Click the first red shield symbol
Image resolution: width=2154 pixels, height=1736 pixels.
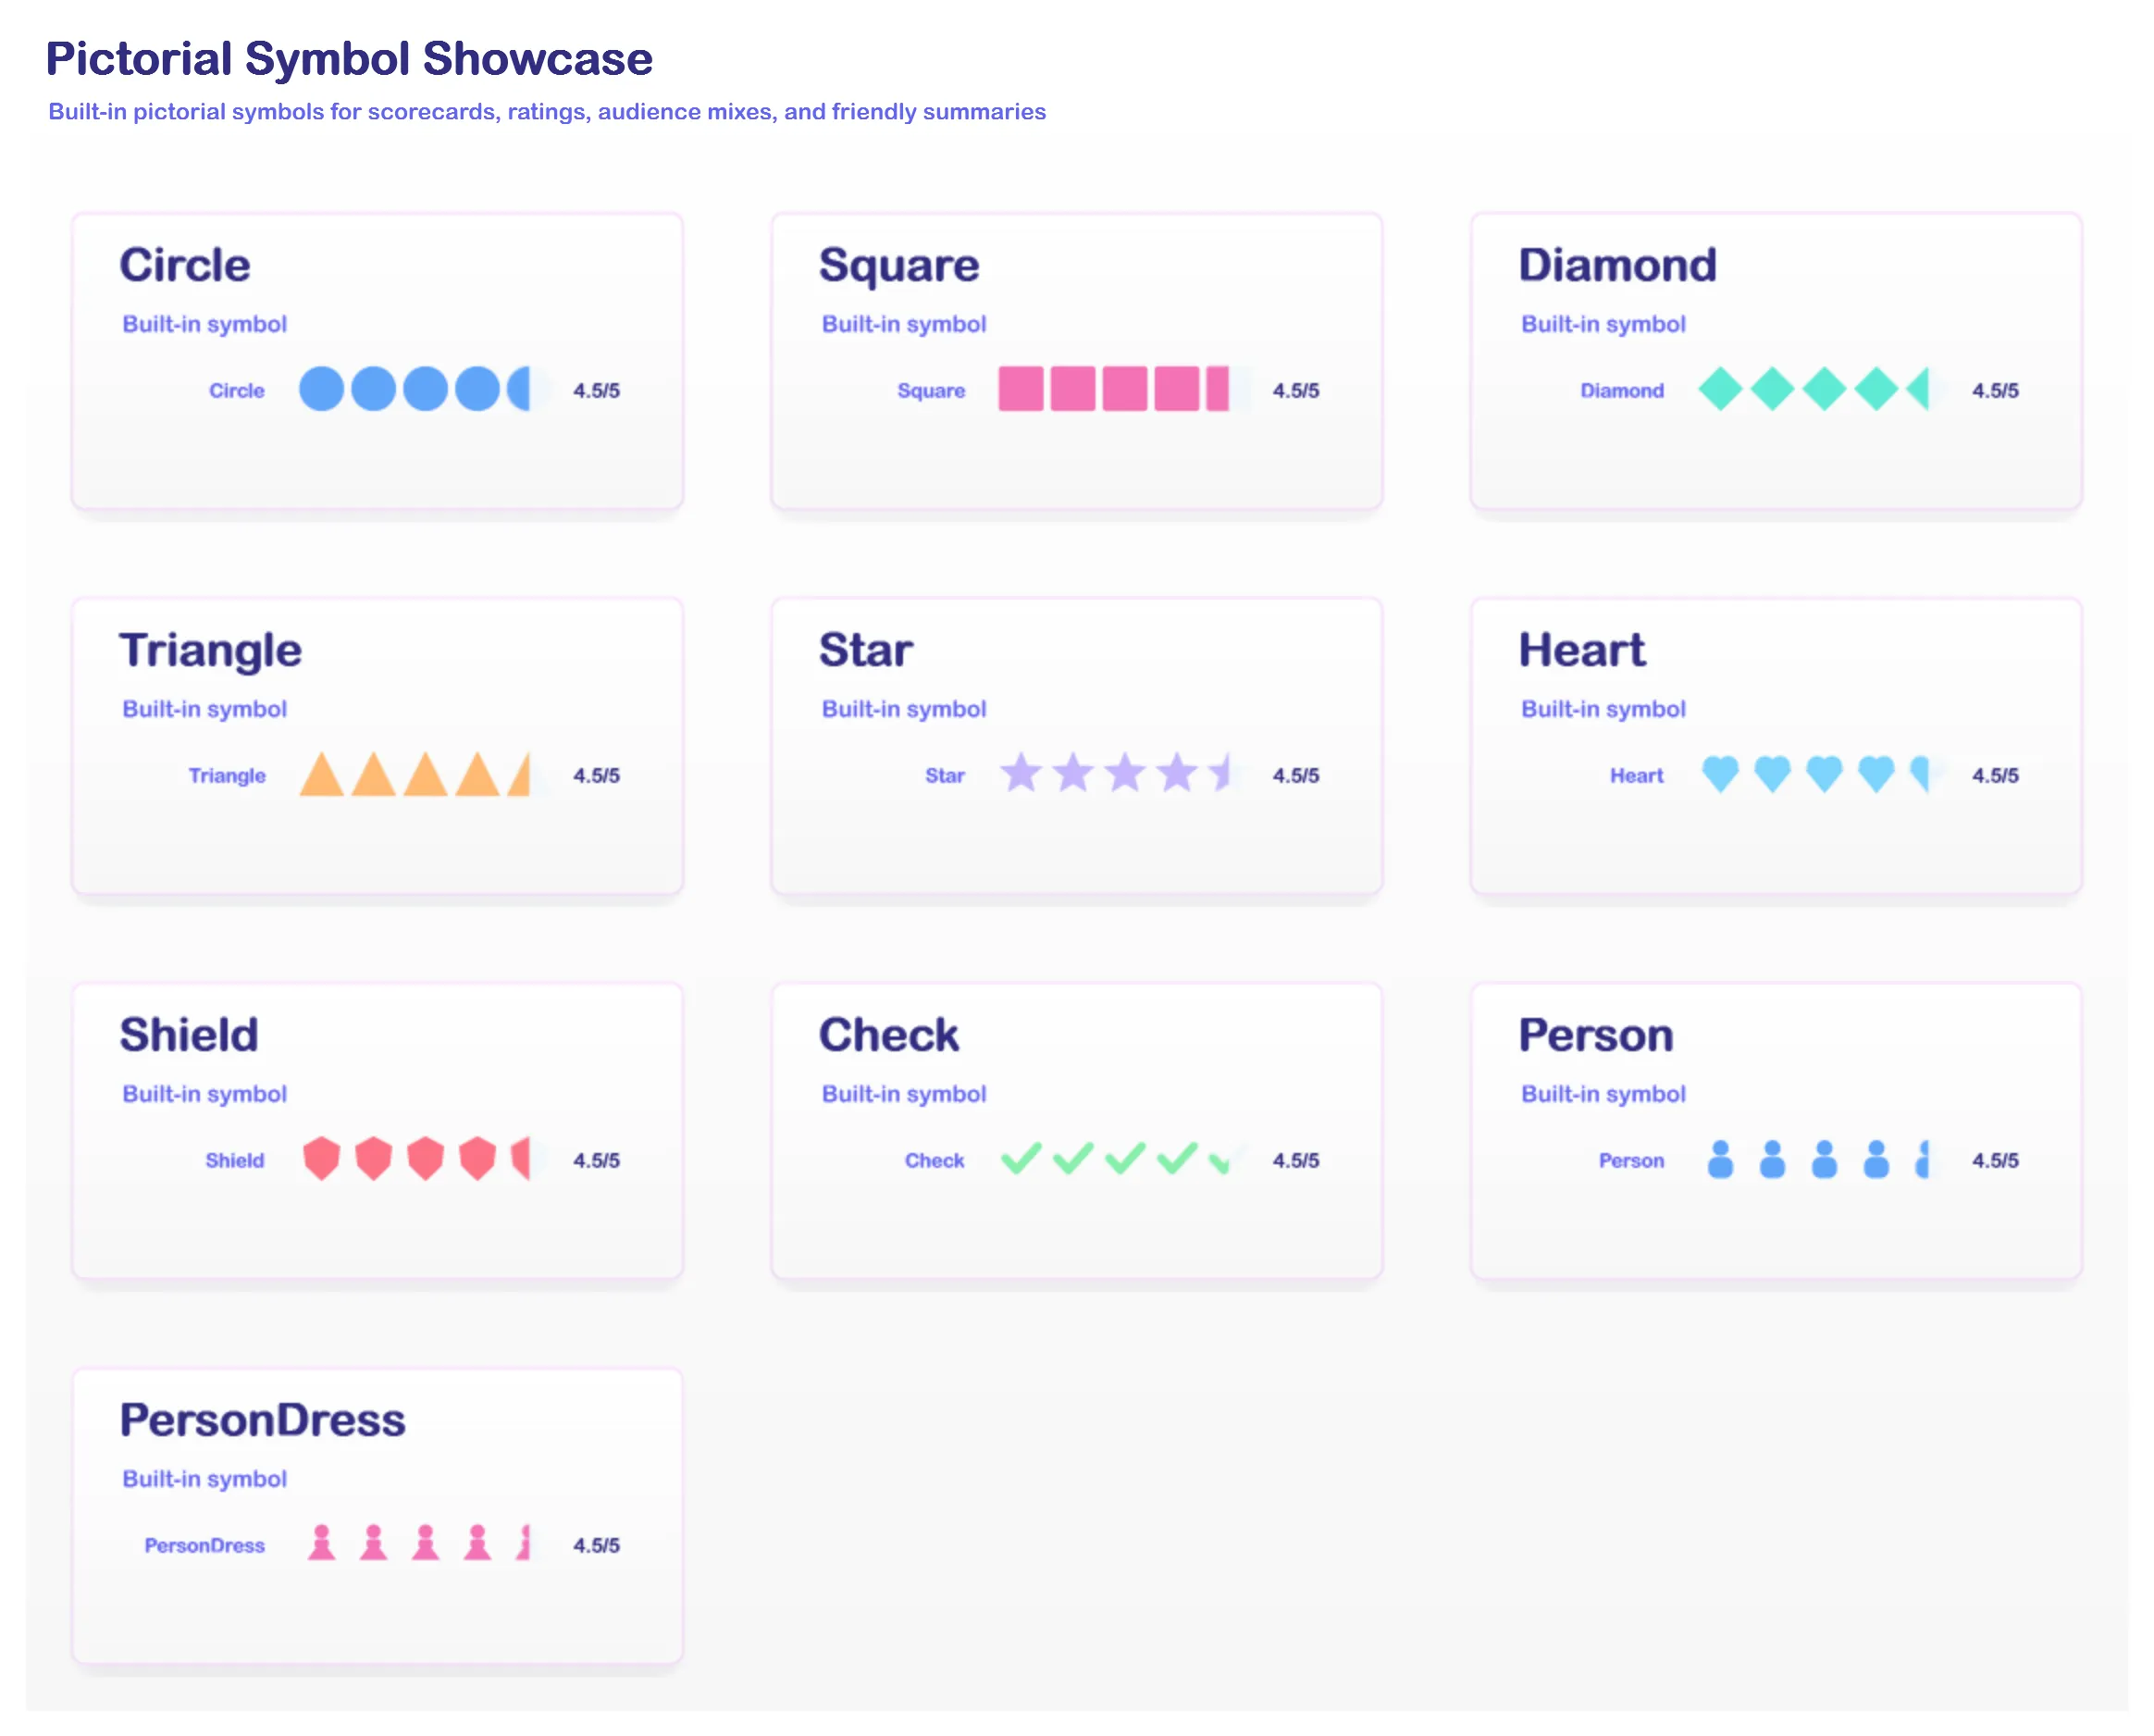(321, 1159)
